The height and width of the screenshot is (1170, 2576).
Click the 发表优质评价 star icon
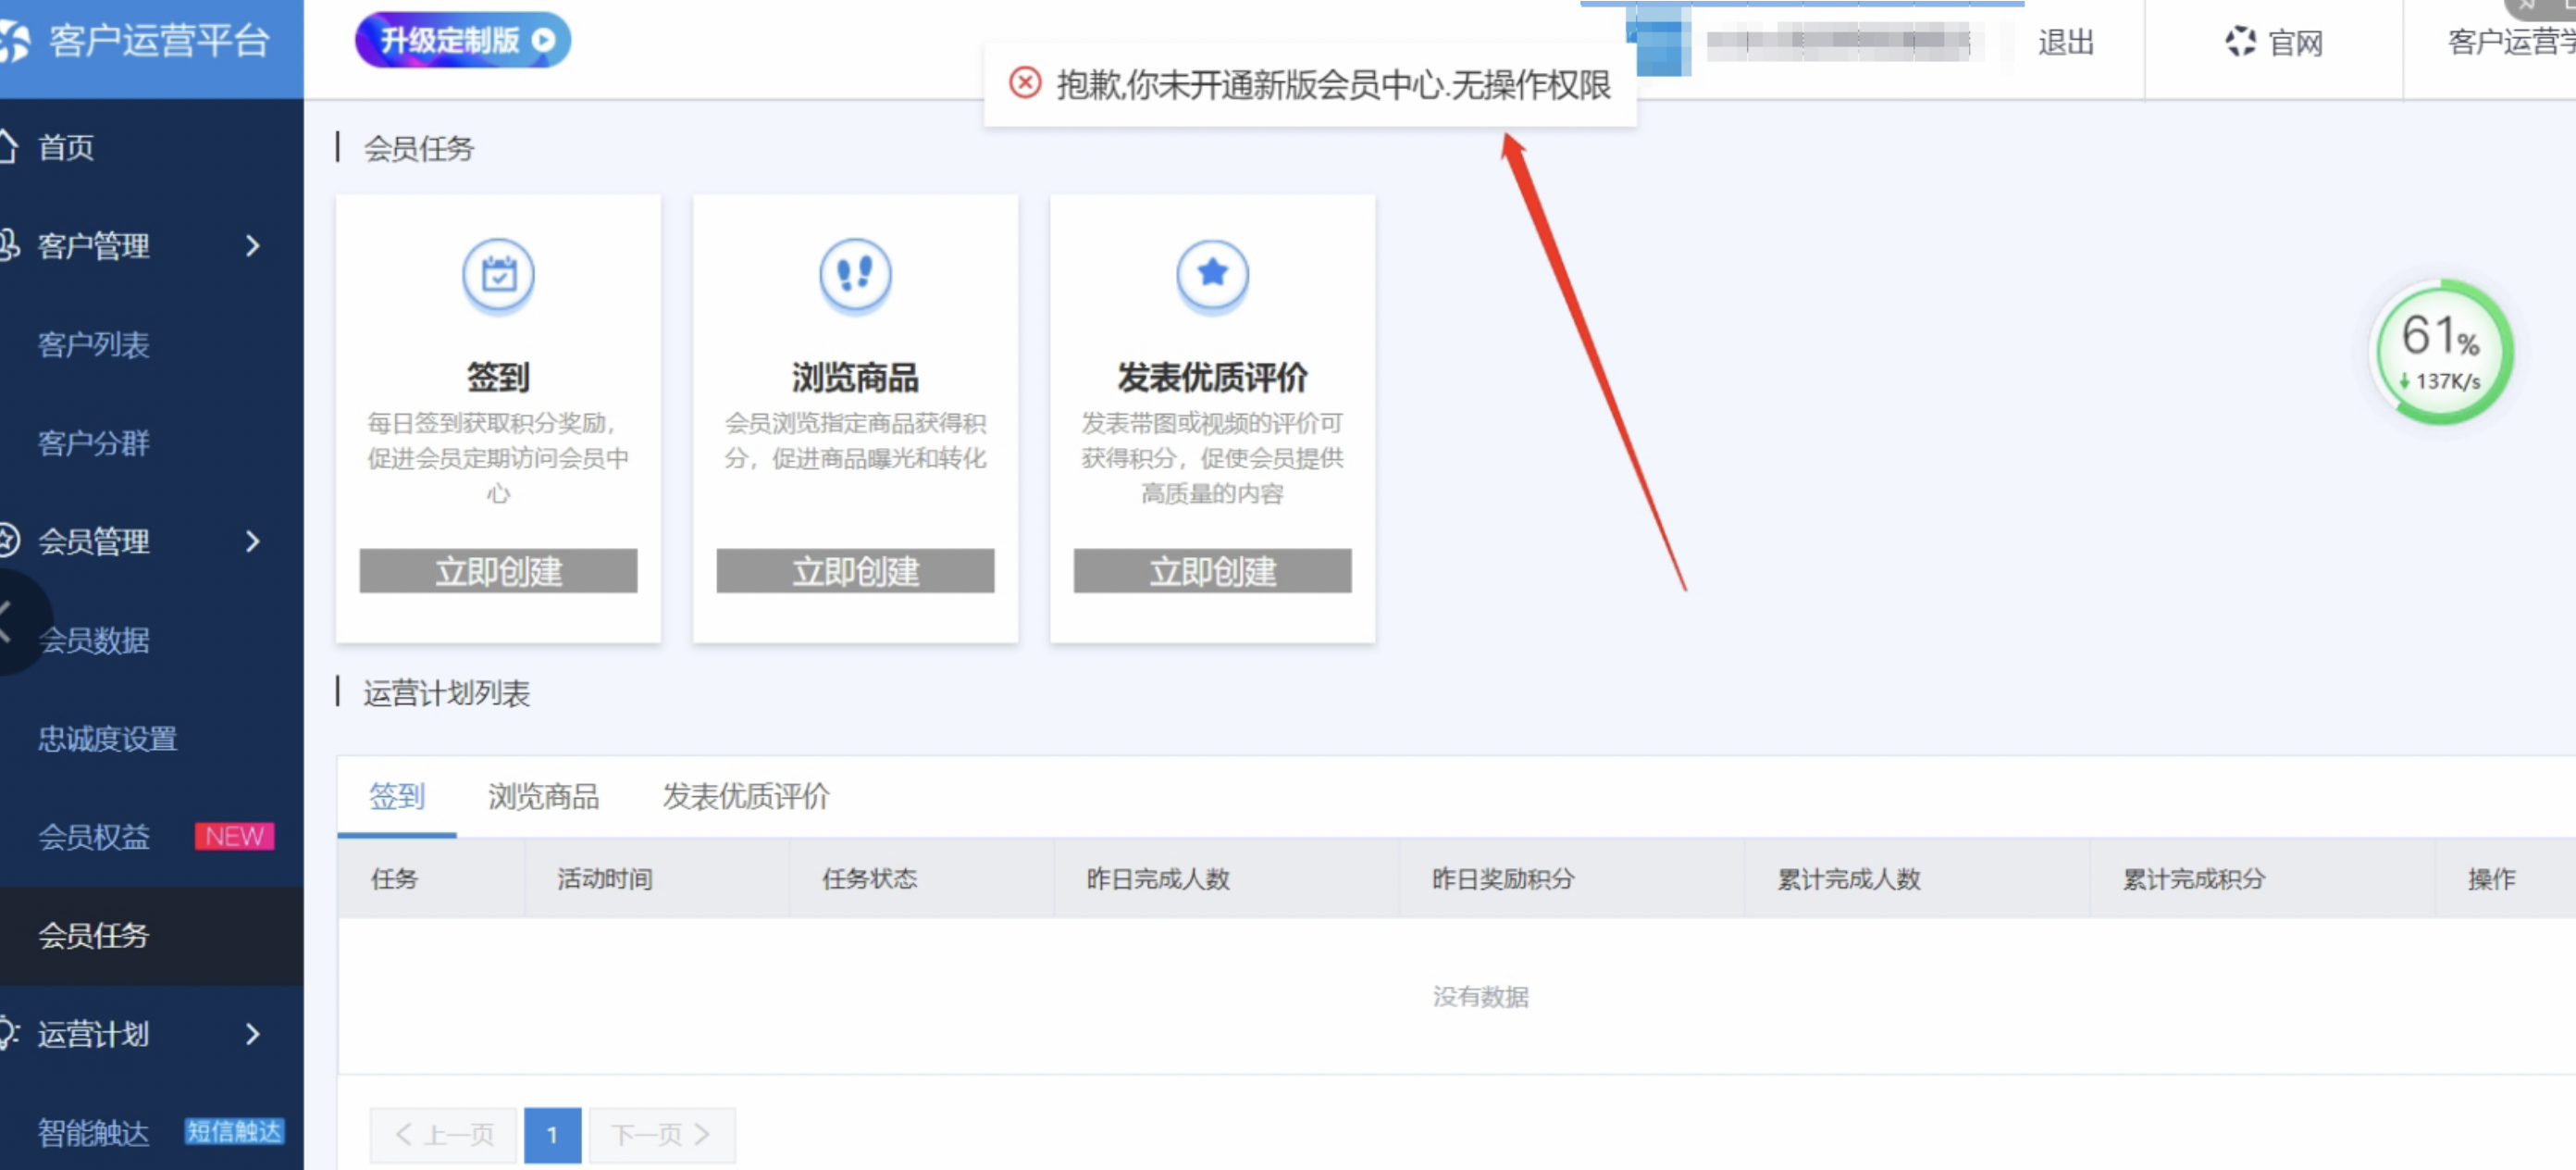1212,274
